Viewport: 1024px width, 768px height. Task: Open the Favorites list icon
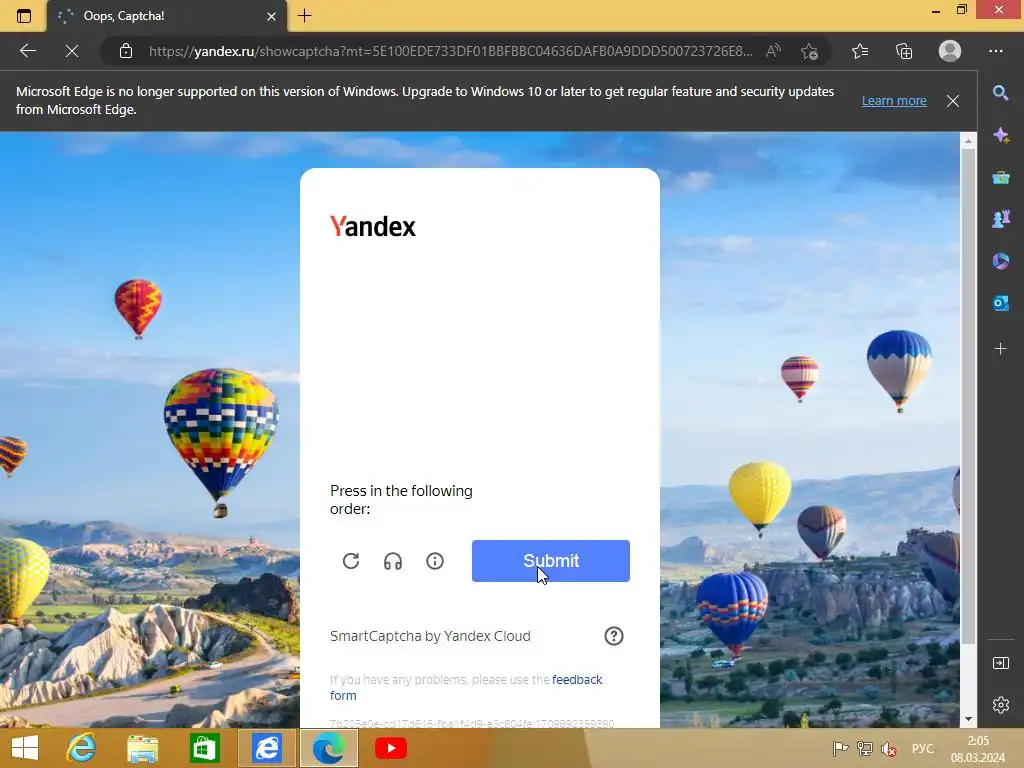pyautogui.click(x=860, y=51)
